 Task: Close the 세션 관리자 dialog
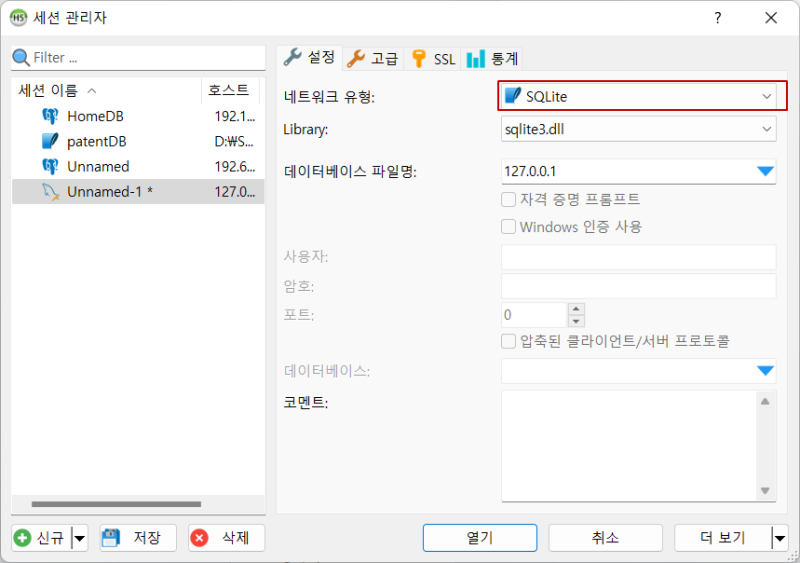coord(771,18)
